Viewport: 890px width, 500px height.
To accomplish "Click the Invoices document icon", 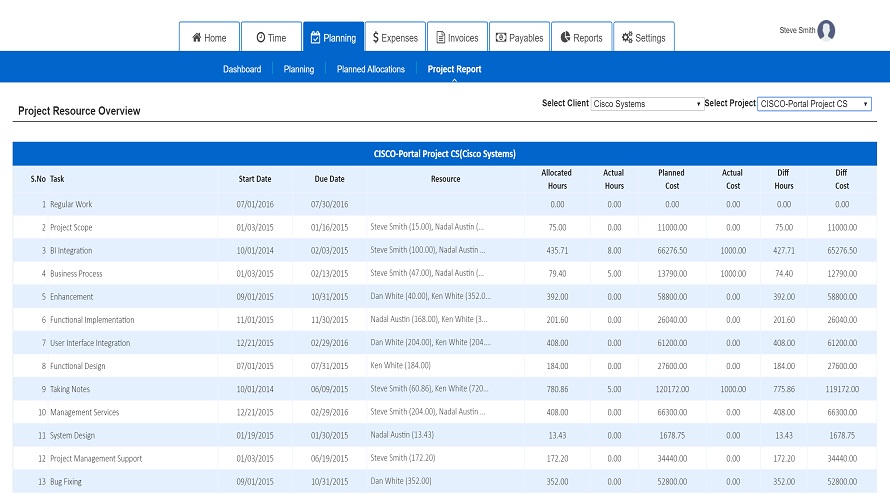I will [440, 38].
